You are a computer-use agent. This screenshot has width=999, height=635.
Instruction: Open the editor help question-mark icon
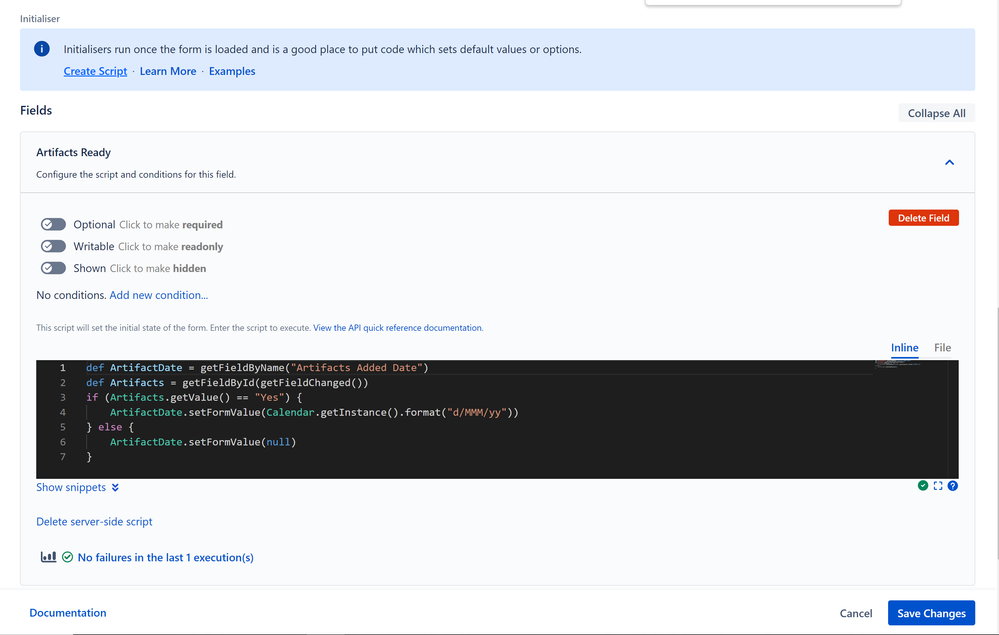pyautogui.click(x=952, y=486)
